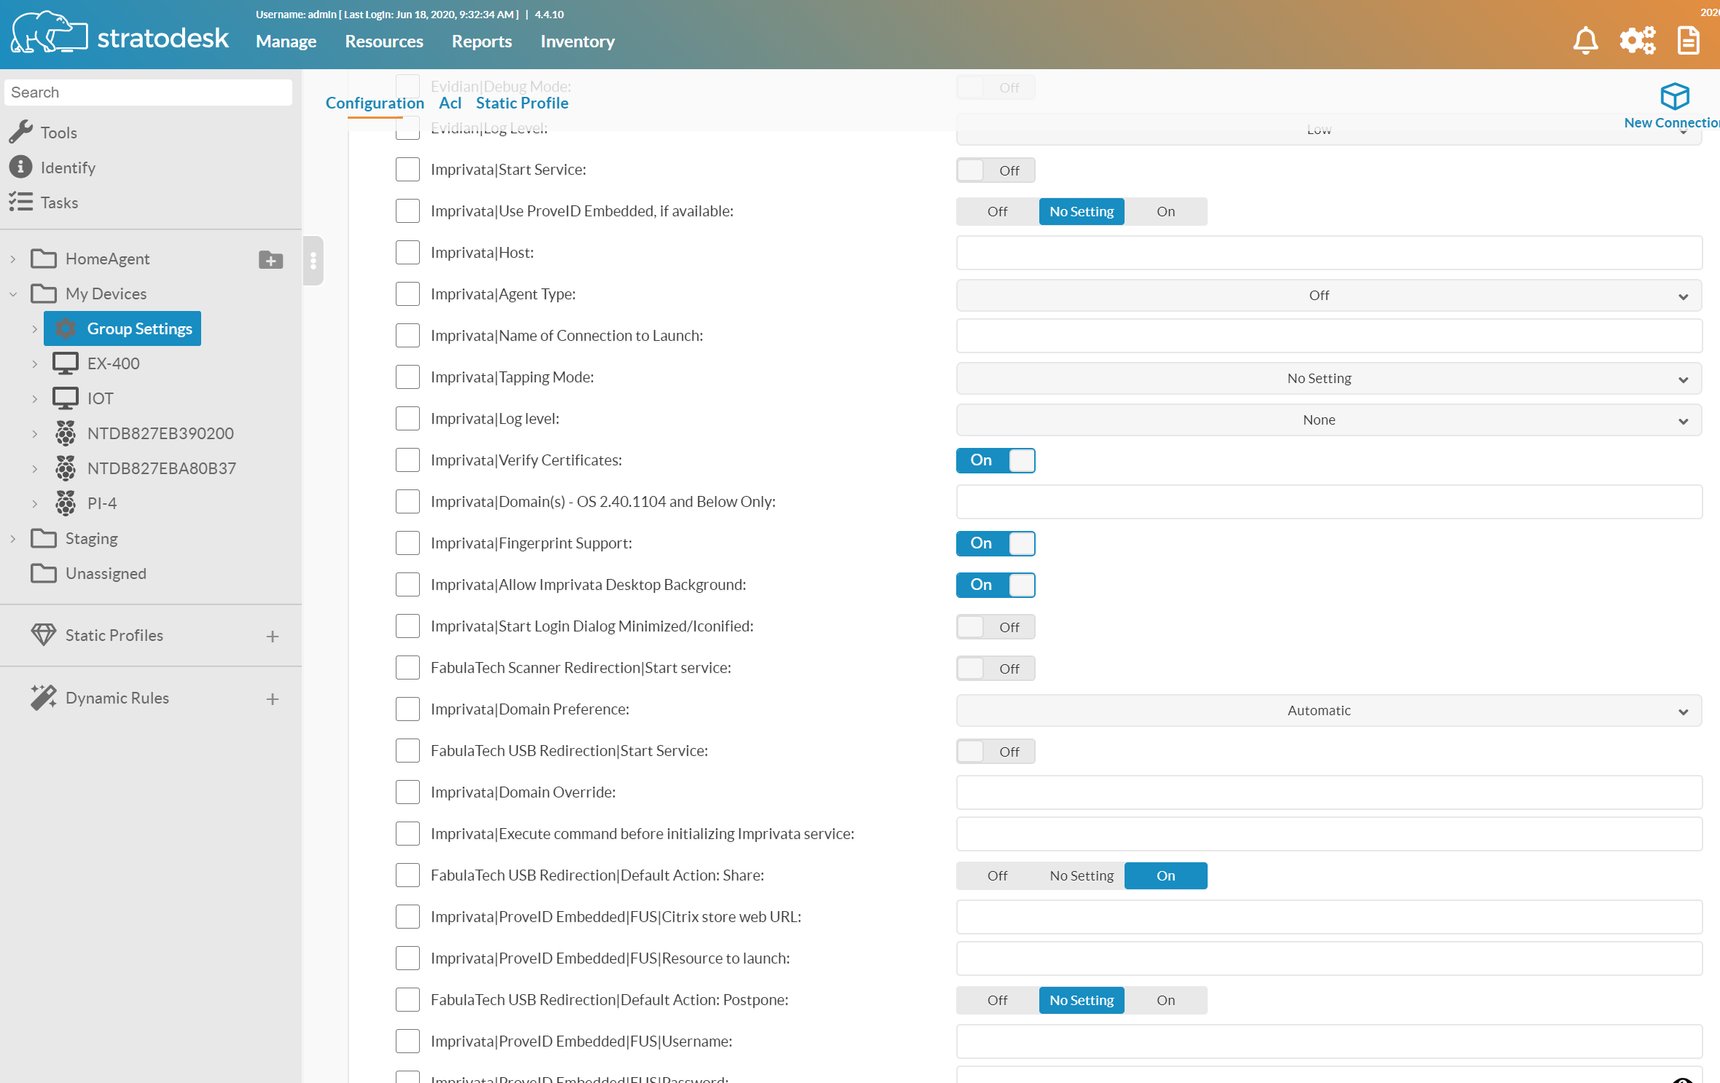Image resolution: width=1720 pixels, height=1083 pixels.
Task: Click the create-folder icon beside HomeAgent
Action: (x=270, y=259)
